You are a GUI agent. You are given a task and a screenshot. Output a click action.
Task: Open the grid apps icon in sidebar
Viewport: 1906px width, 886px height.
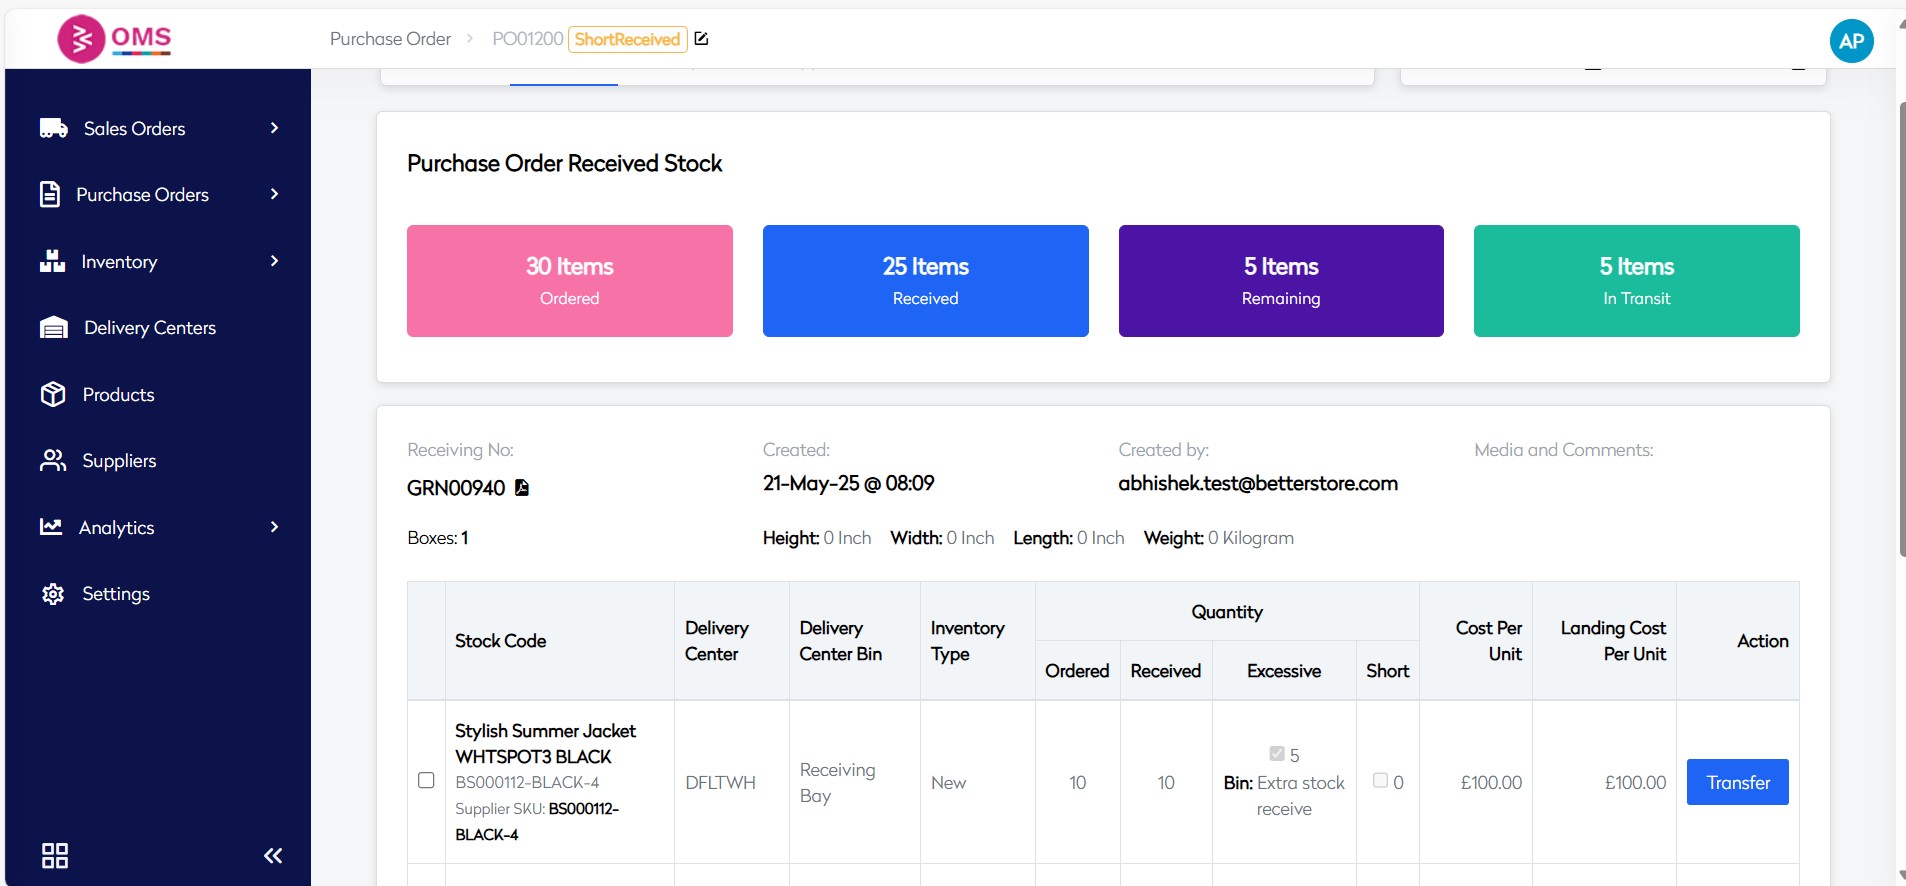[x=55, y=855]
